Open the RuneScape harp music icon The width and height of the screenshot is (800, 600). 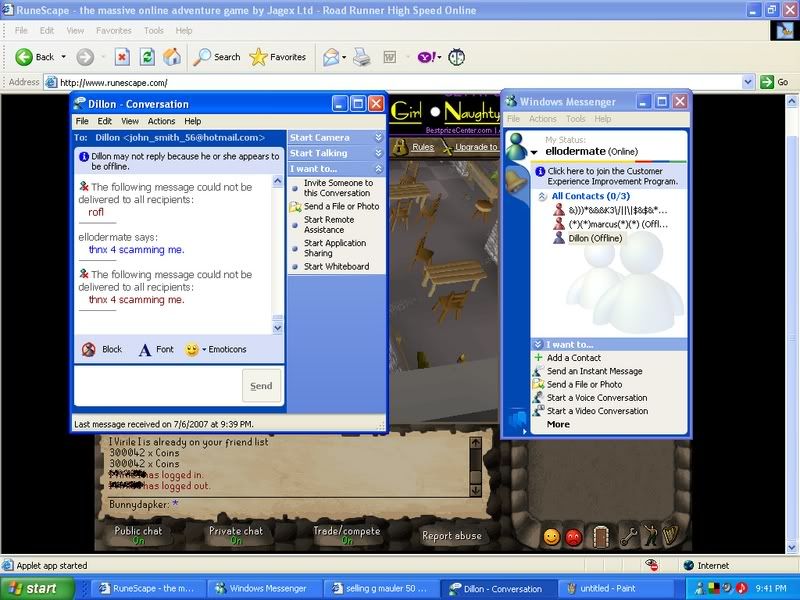pos(670,536)
